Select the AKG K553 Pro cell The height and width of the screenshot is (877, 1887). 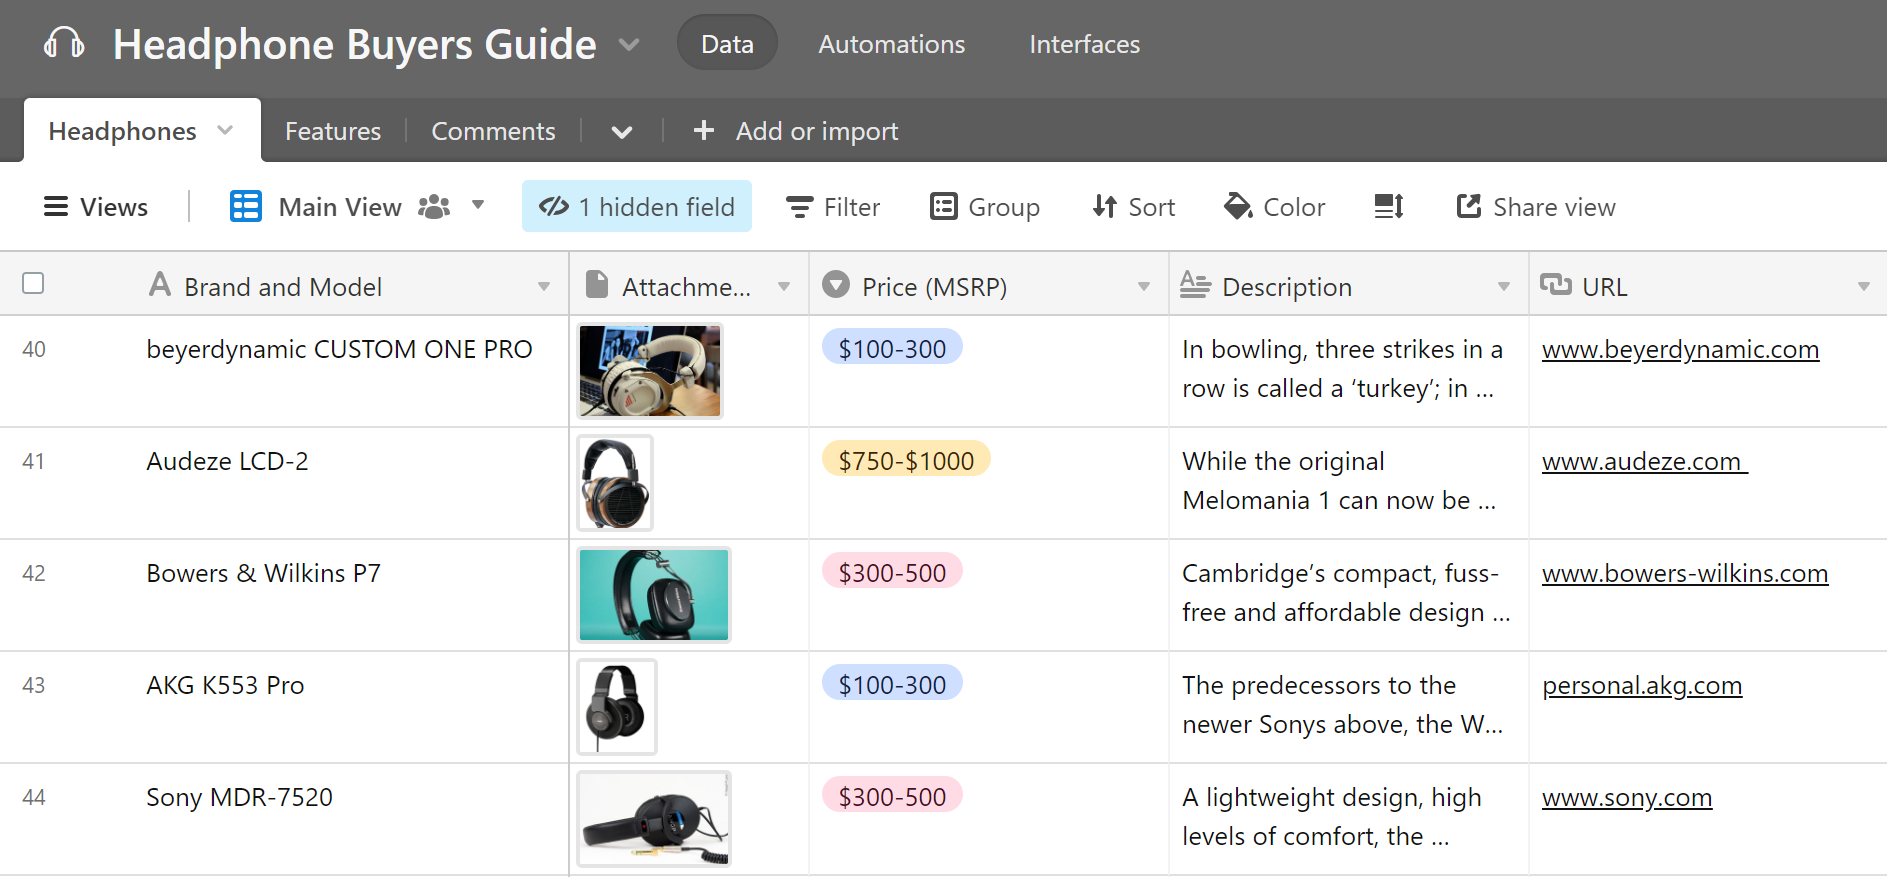[x=340, y=707]
